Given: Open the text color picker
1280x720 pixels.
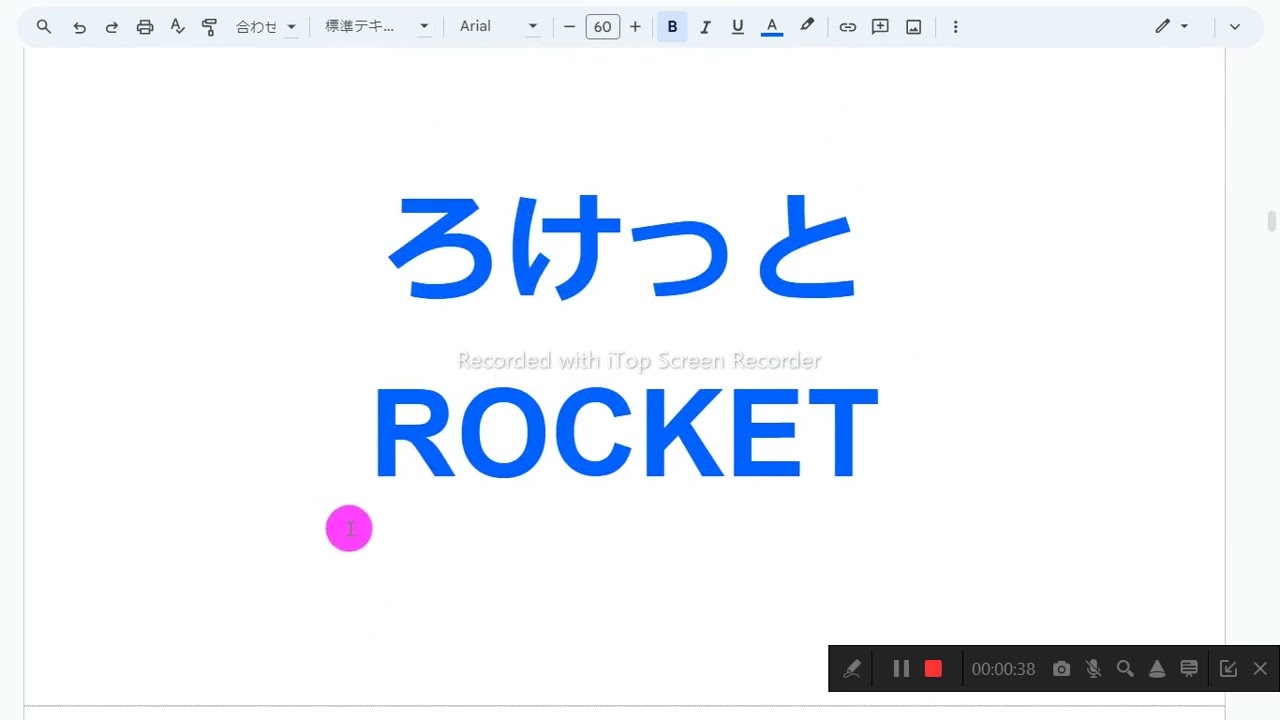Looking at the screenshot, I should pos(771,27).
